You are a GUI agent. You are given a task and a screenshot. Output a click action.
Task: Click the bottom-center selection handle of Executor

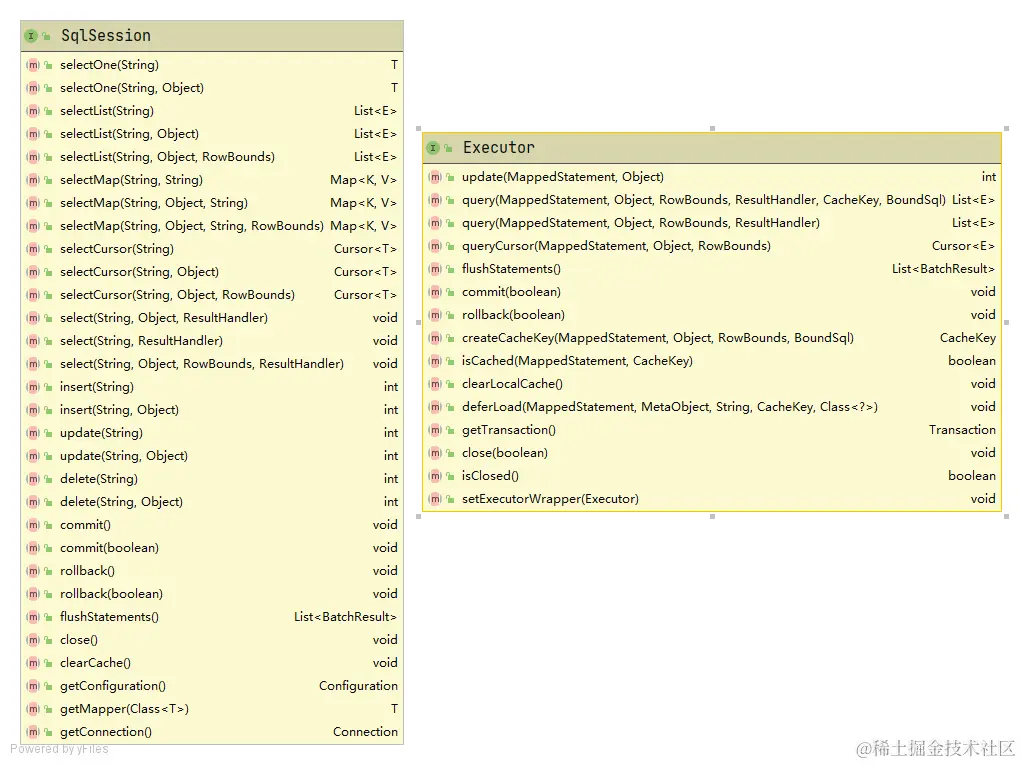(712, 517)
